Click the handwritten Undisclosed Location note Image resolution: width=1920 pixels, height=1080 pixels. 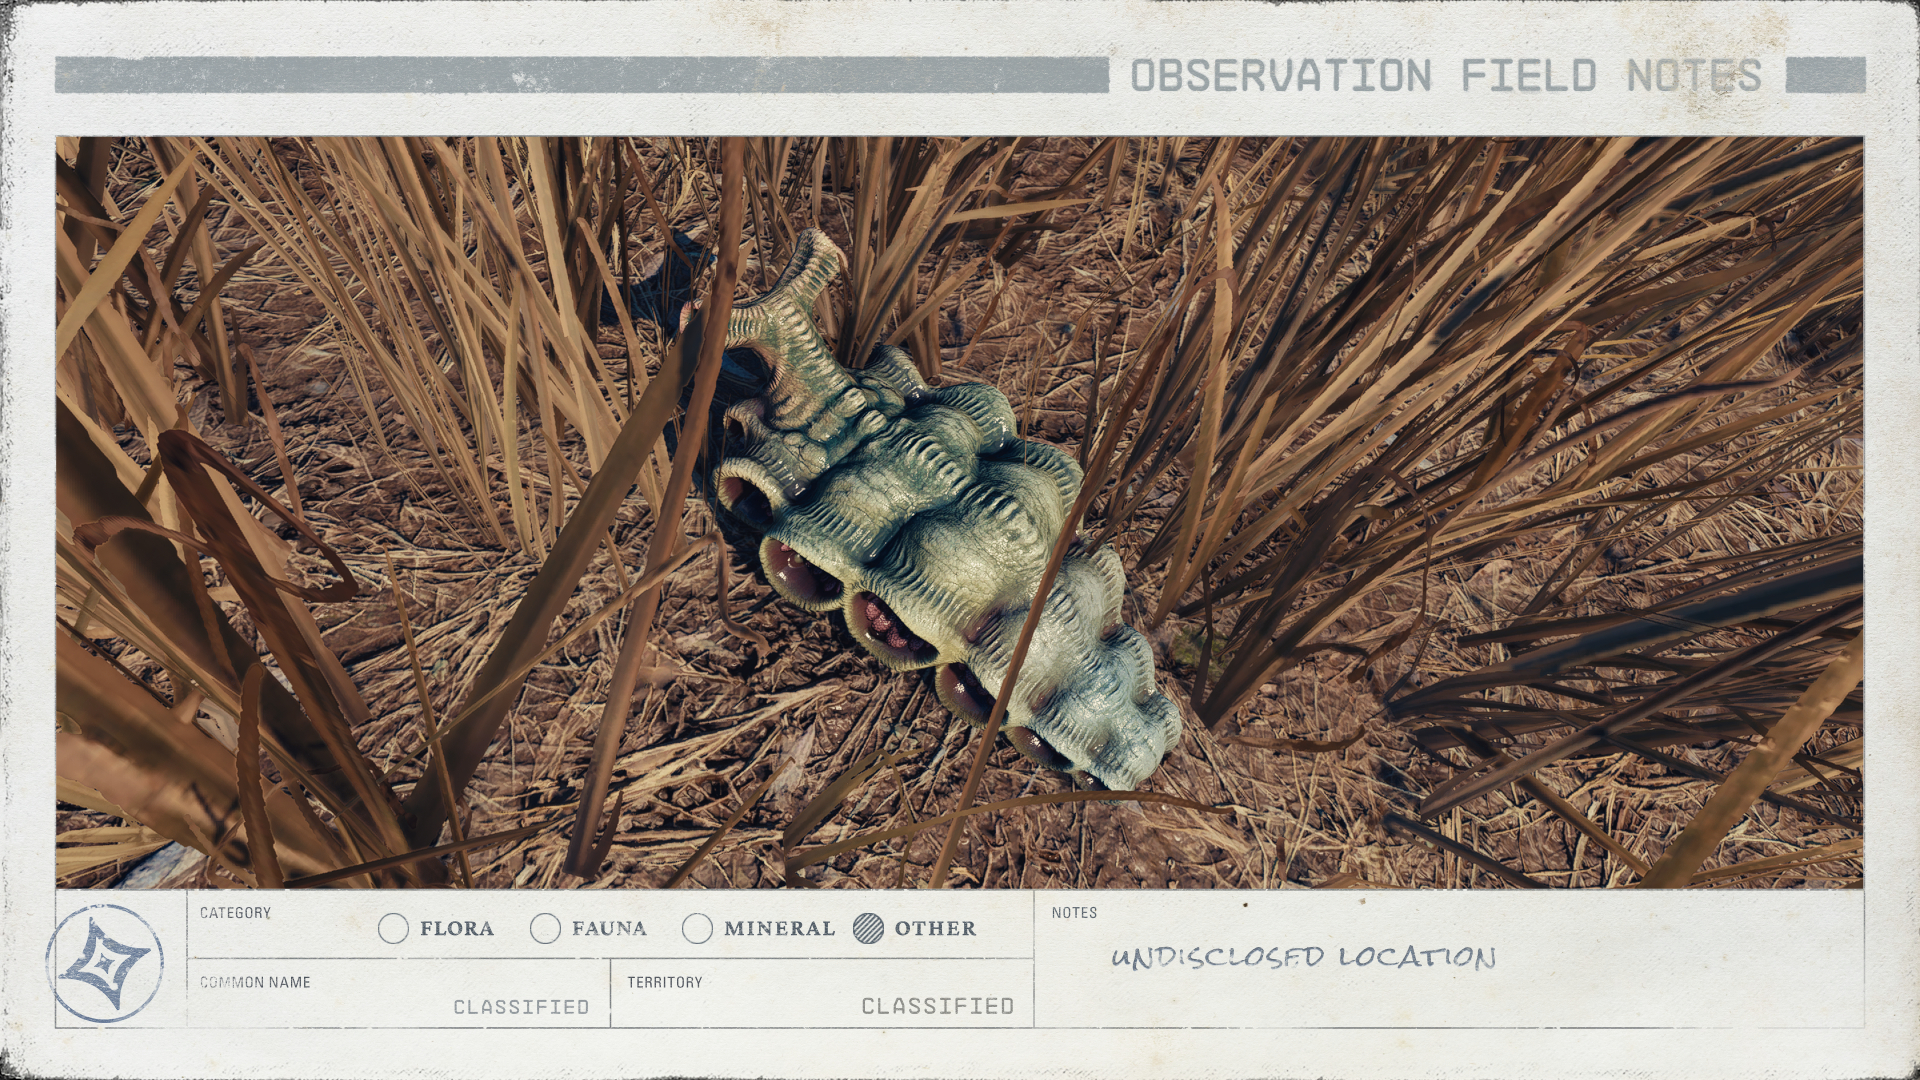(1303, 957)
